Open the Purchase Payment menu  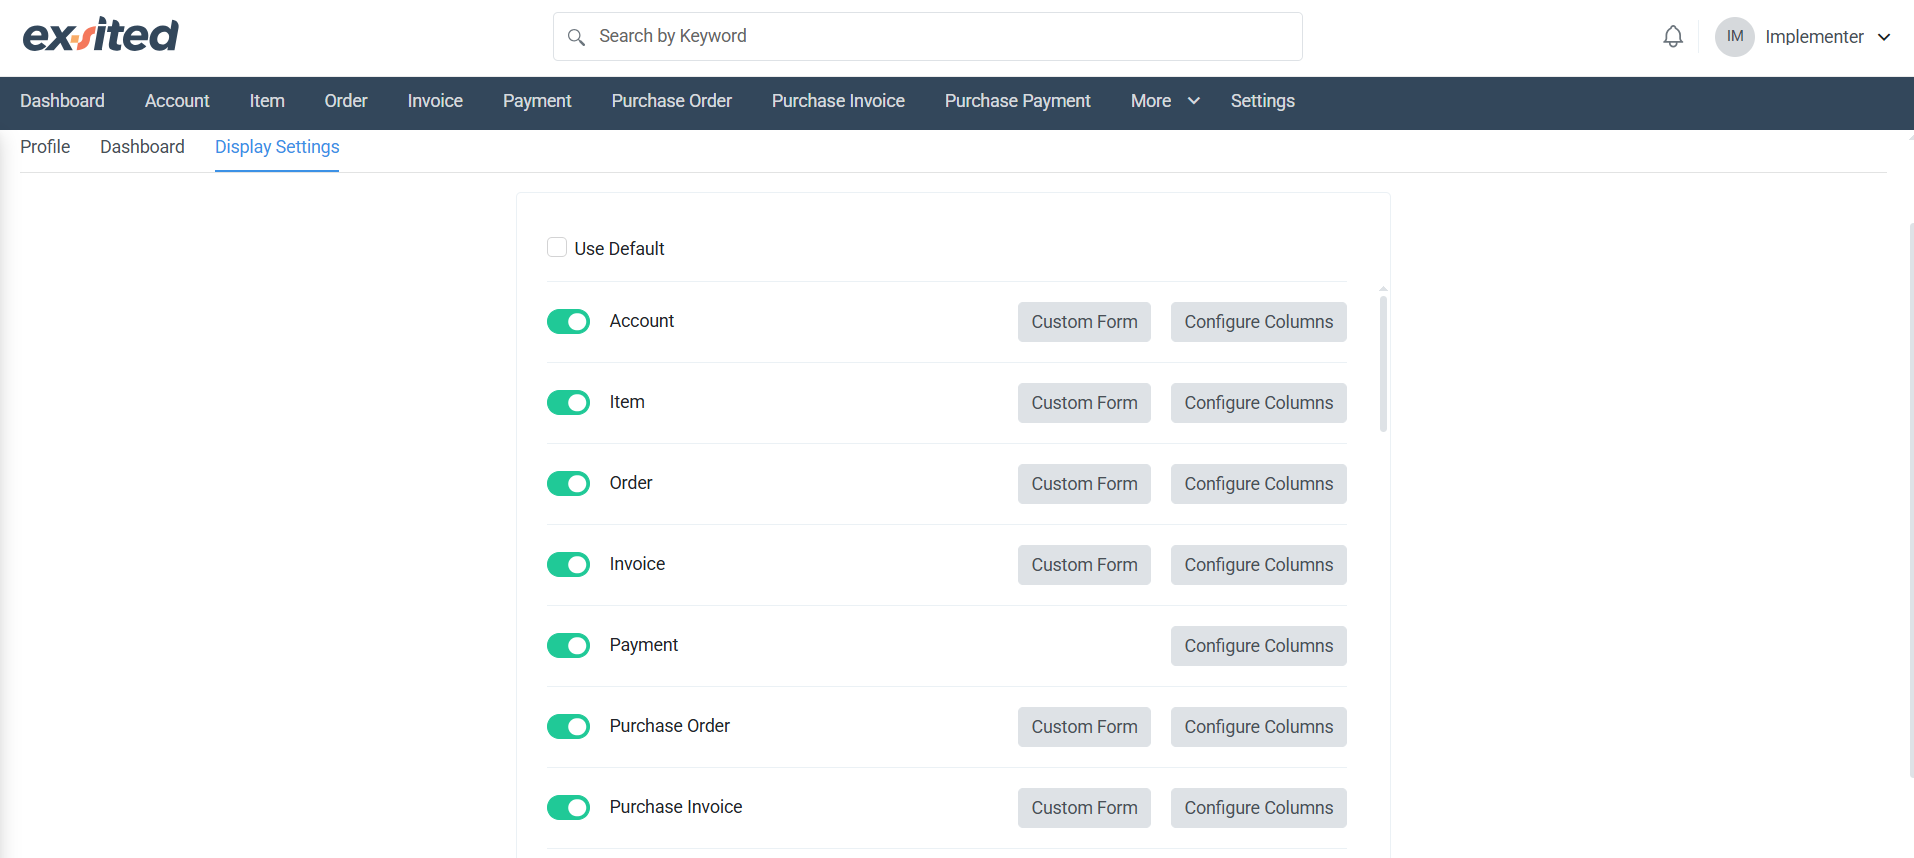point(1018,101)
